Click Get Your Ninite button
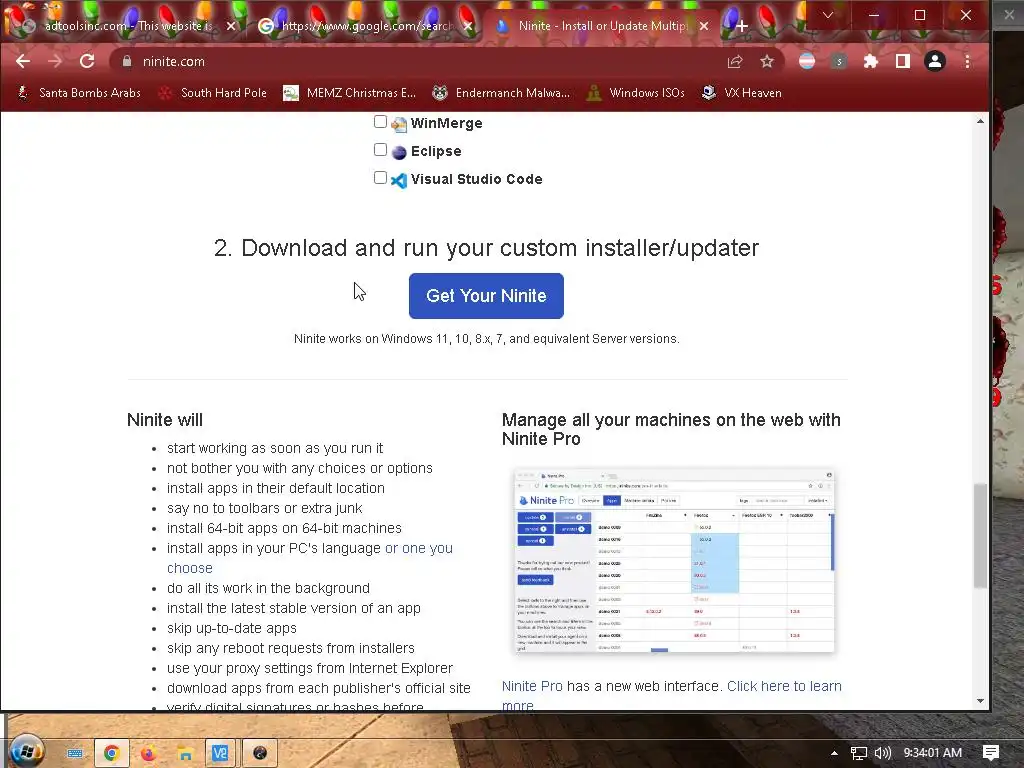Viewport: 1024px width, 768px height. 486,296
